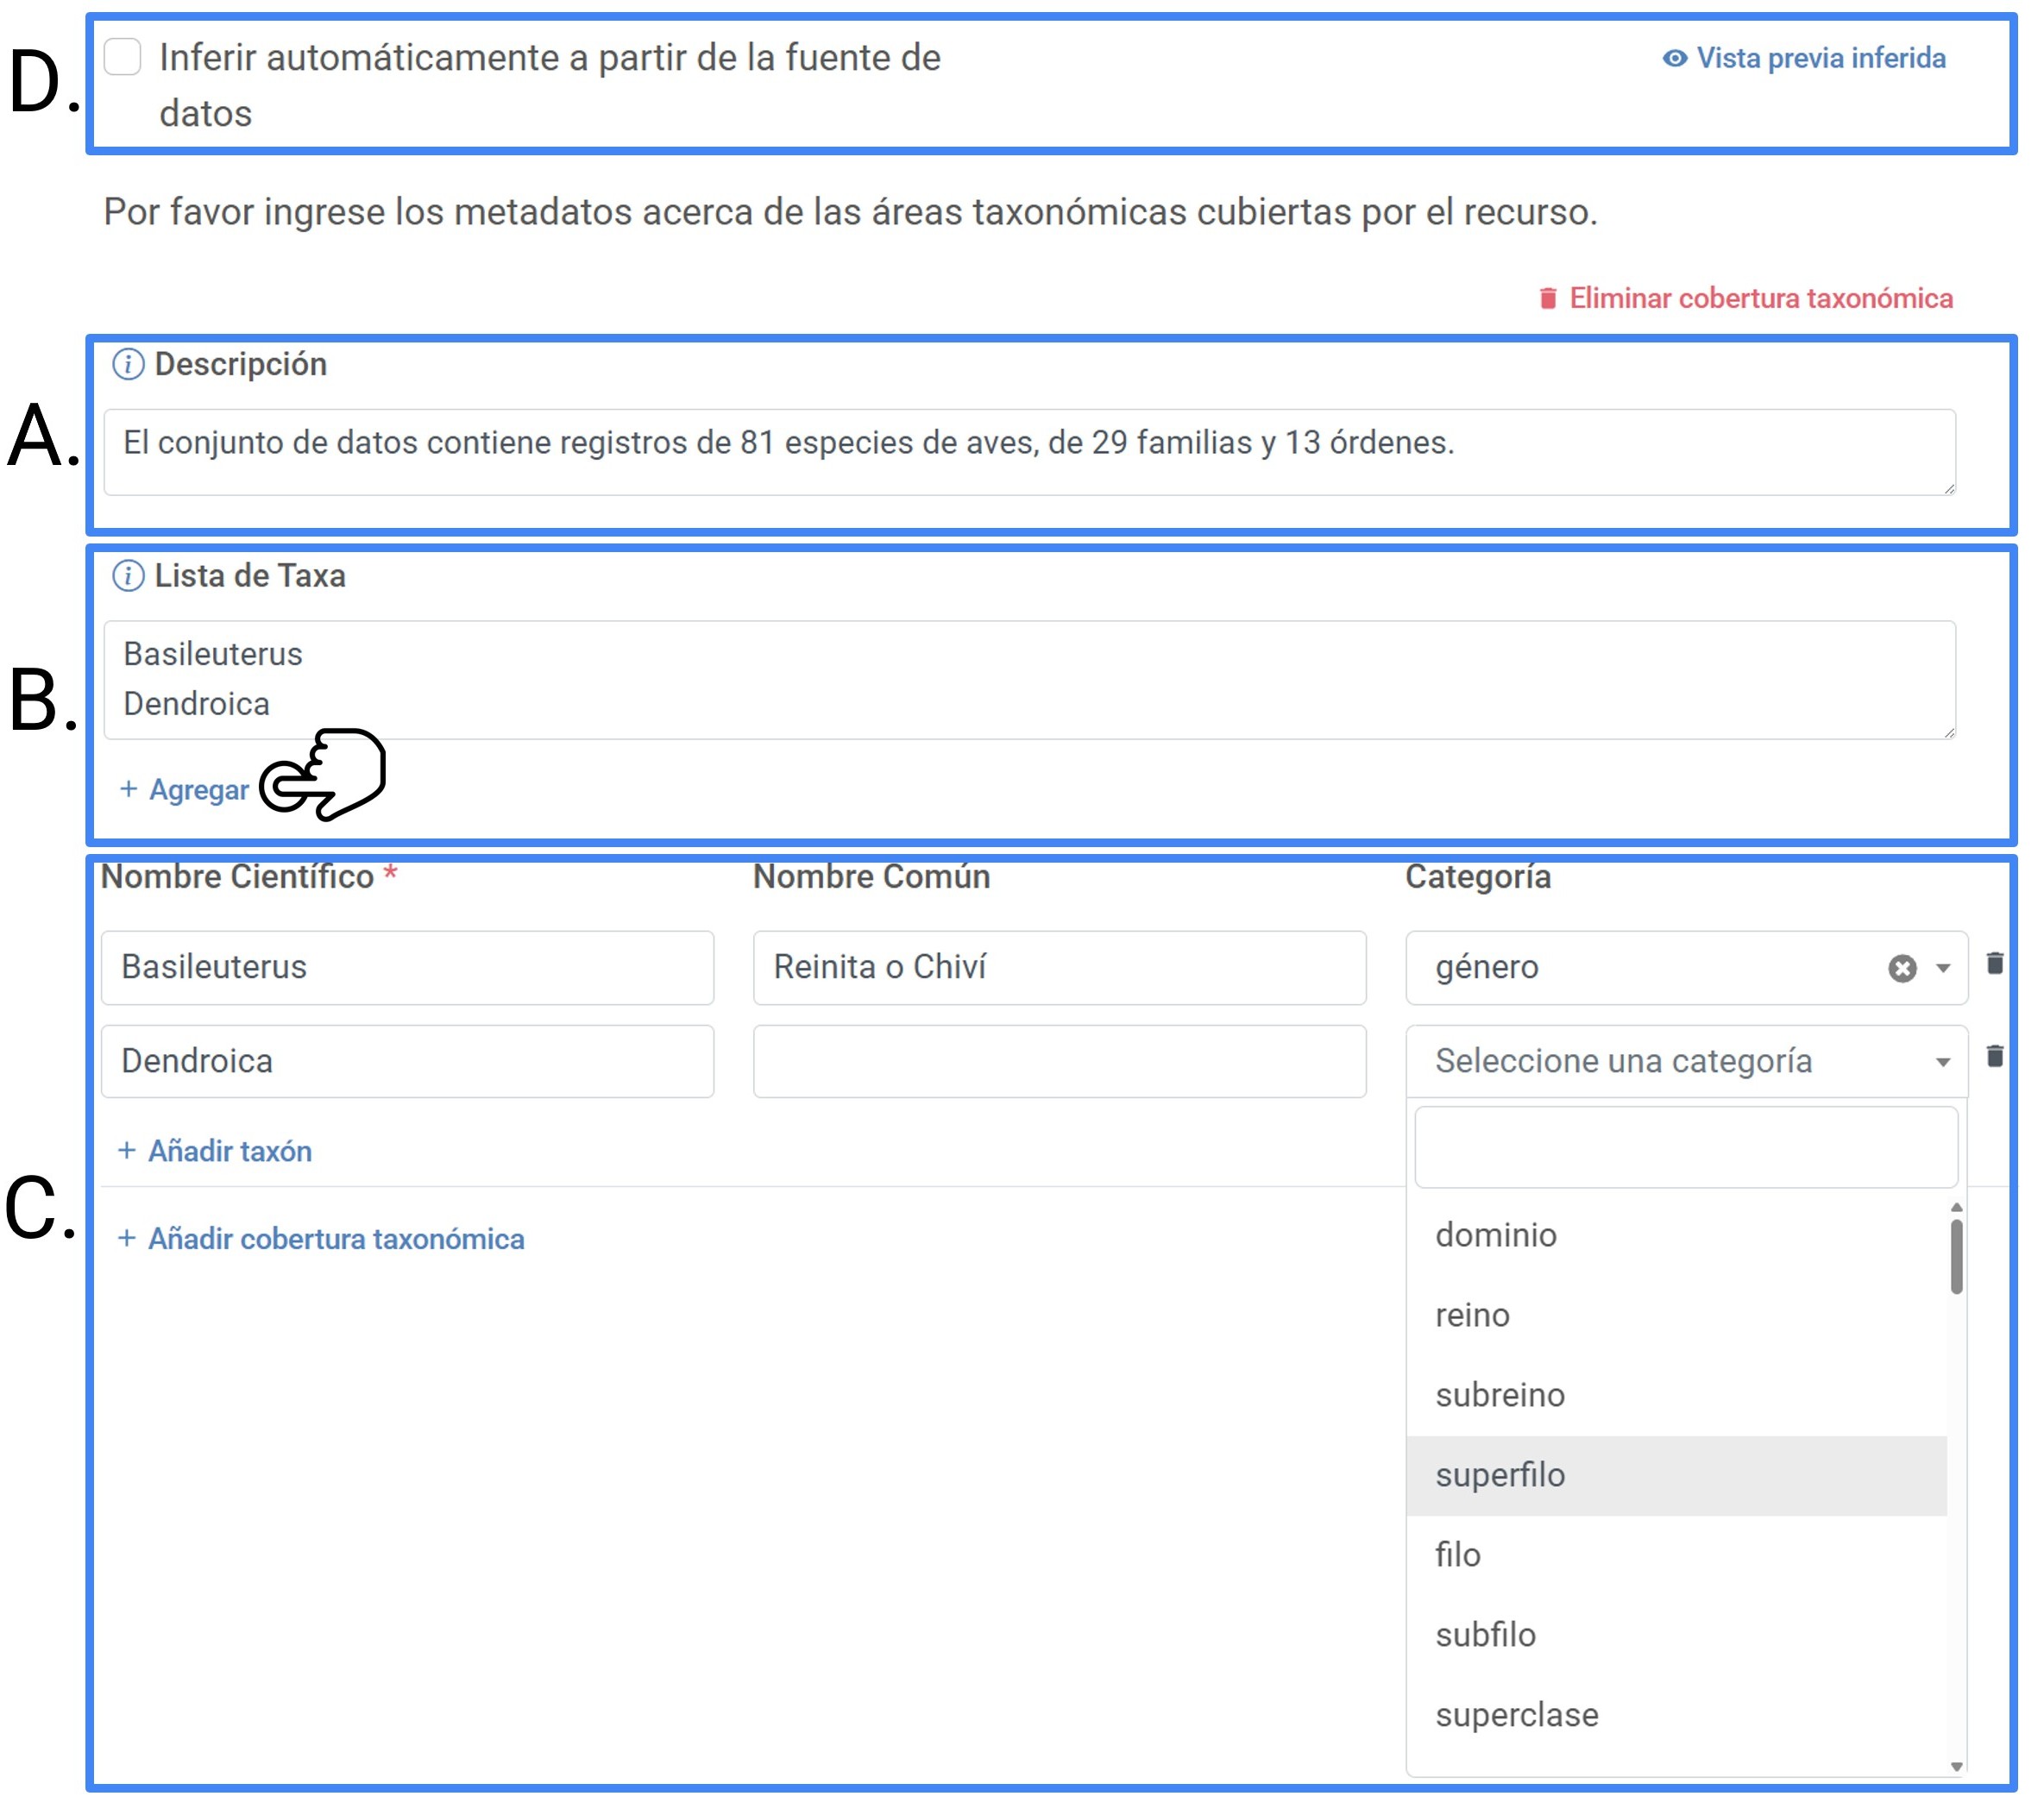Click the info icon beside Lista de Taxa
The image size is (2044, 1815).
(x=128, y=576)
